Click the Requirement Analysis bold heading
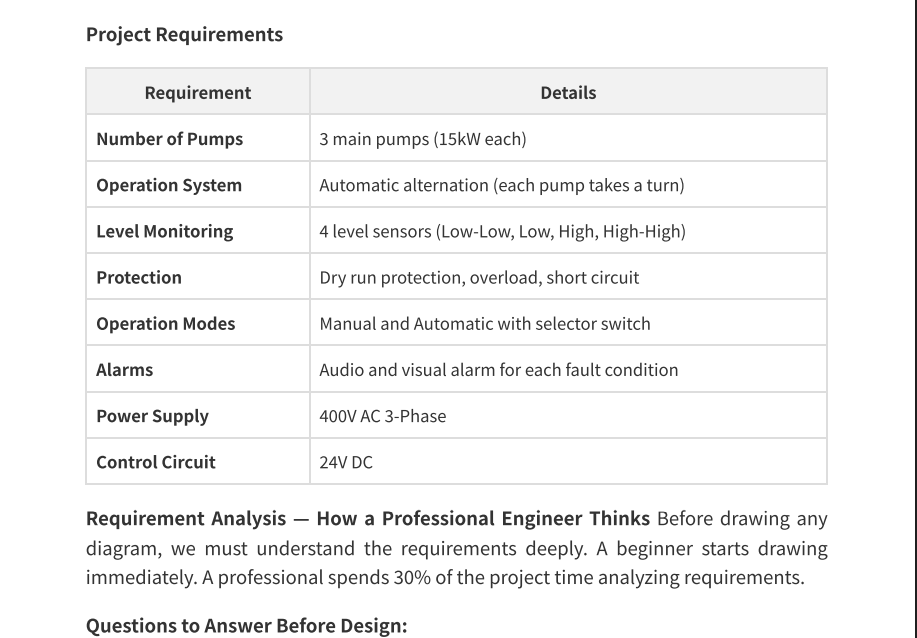Image resolution: width=917 pixels, height=638 pixels. coord(368,519)
